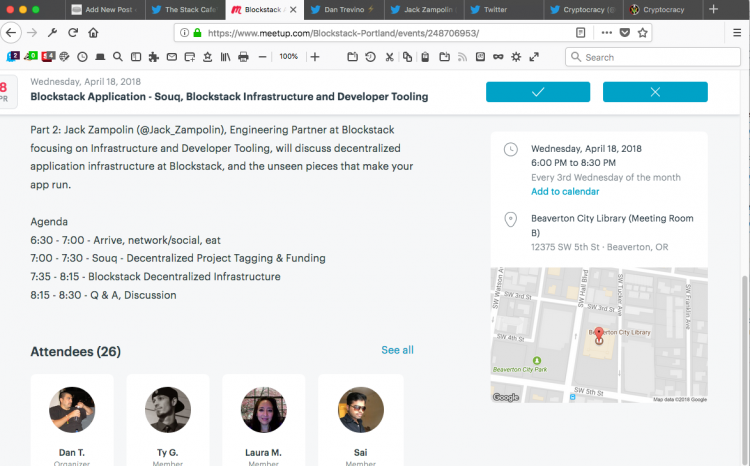This screenshot has height=466, width=750.
Task: Click the green padlock security icon
Action: (x=197, y=33)
